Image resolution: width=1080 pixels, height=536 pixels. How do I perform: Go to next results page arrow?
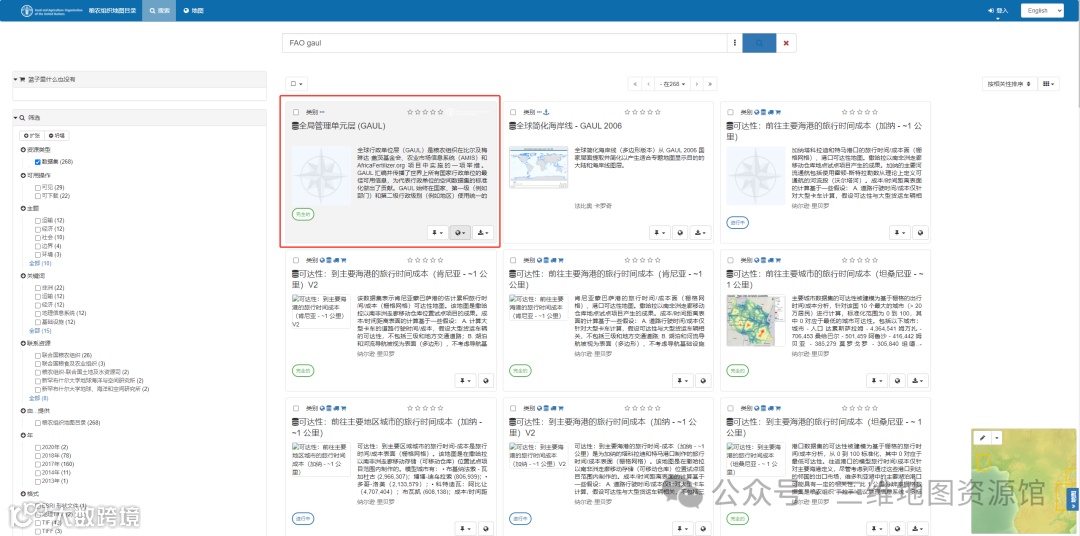697,83
